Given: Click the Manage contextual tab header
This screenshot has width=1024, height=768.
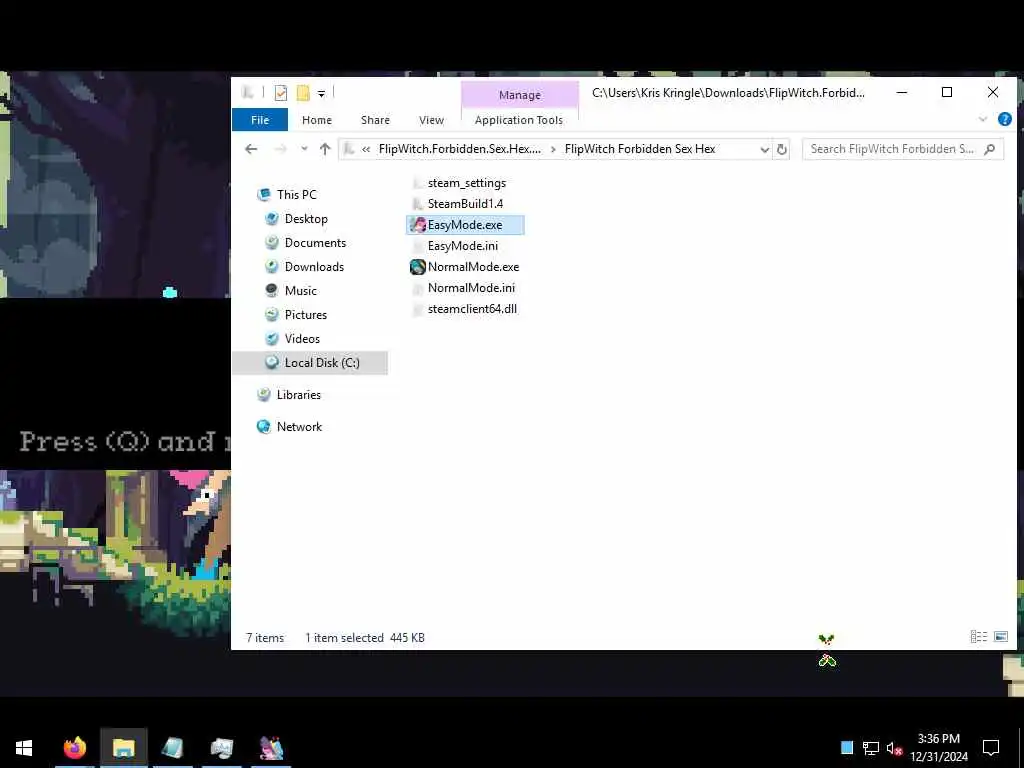Looking at the screenshot, I should (520, 95).
